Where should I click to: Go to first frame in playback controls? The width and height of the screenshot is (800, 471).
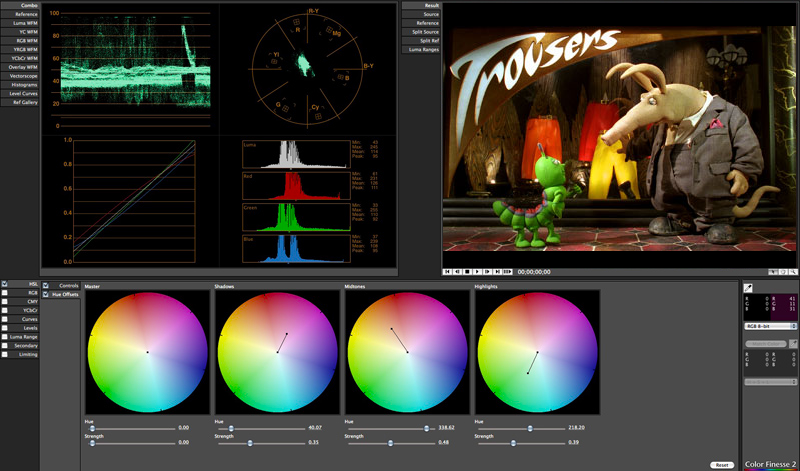(447, 271)
